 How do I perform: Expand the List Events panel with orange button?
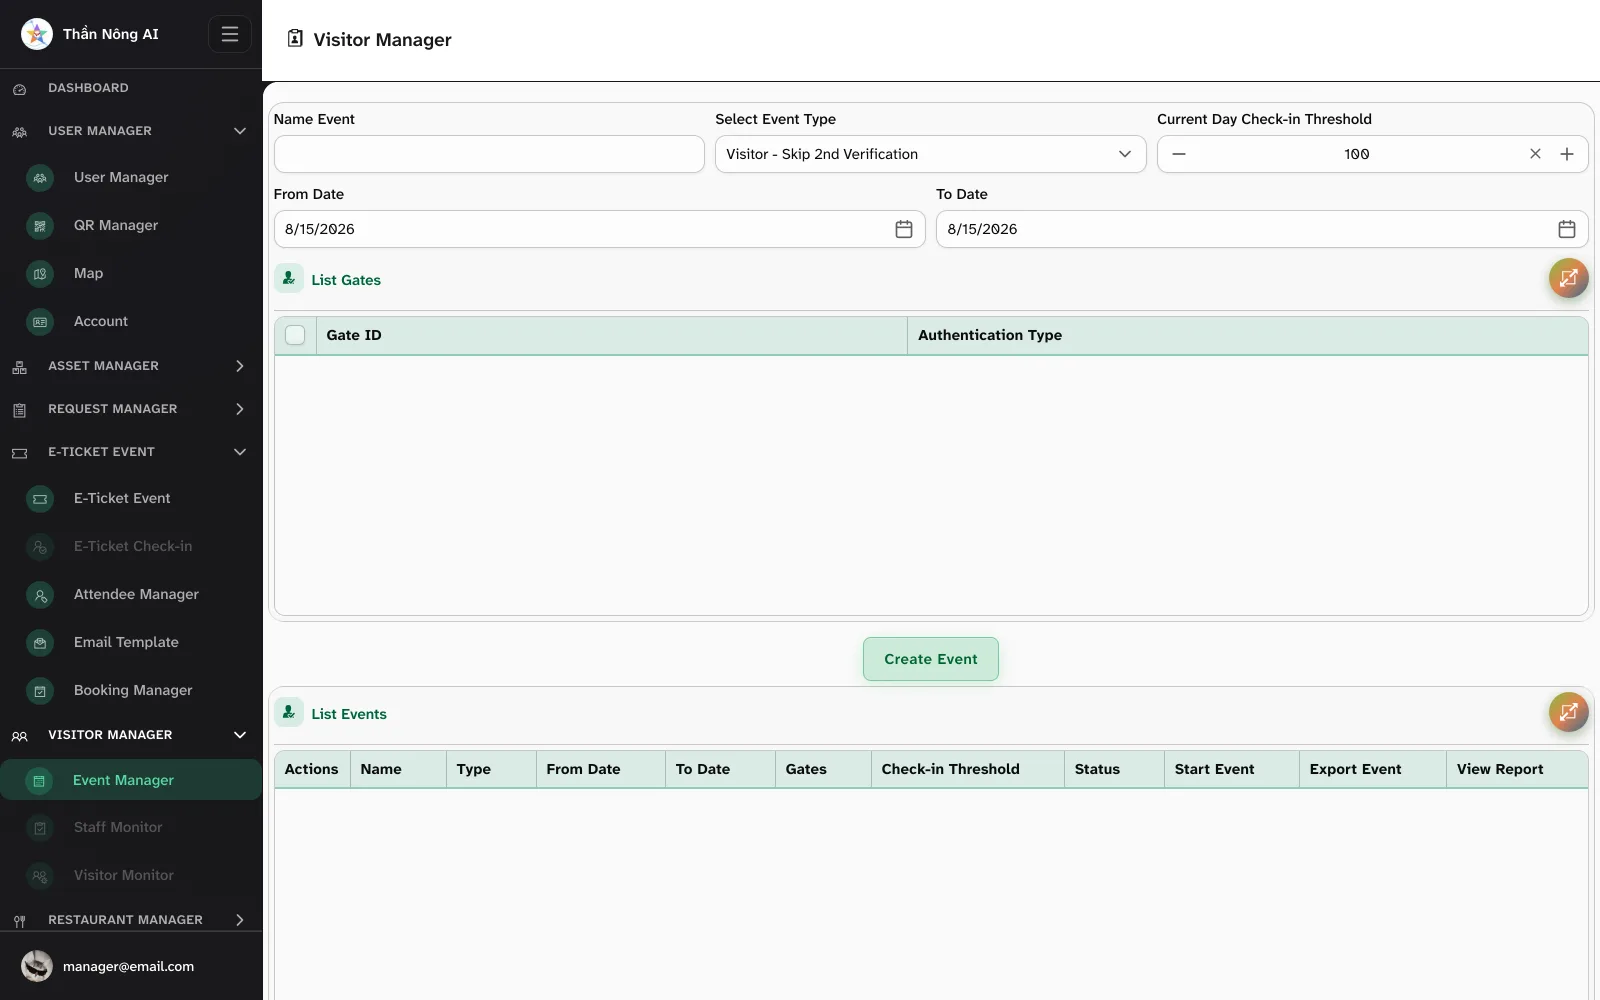click(x=1568, y=712)
